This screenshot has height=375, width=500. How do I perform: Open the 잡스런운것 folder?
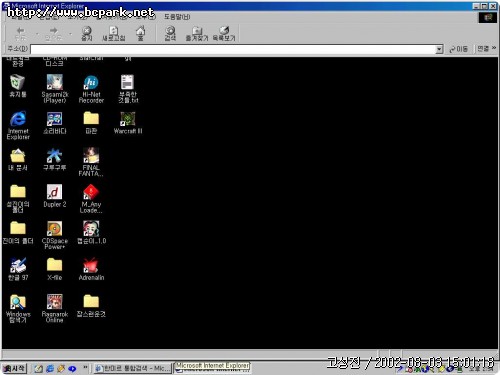click(91, 306)
